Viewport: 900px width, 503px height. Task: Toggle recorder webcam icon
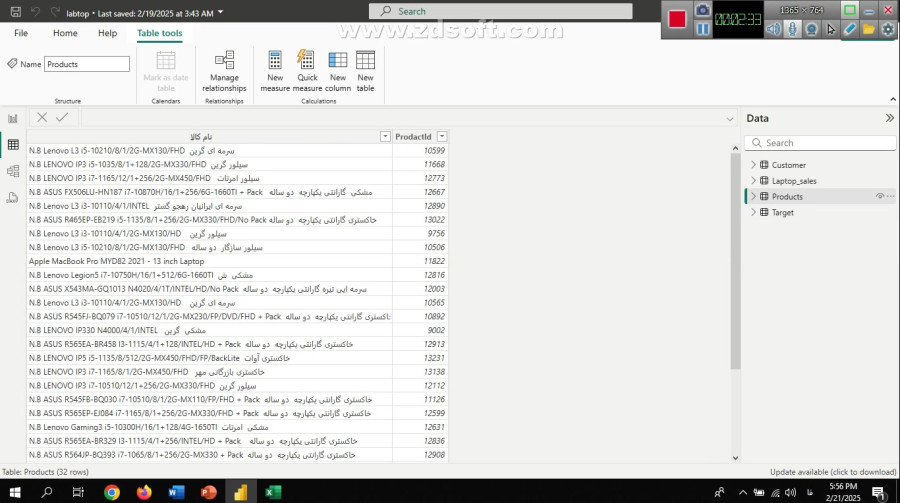coord(812,29)
